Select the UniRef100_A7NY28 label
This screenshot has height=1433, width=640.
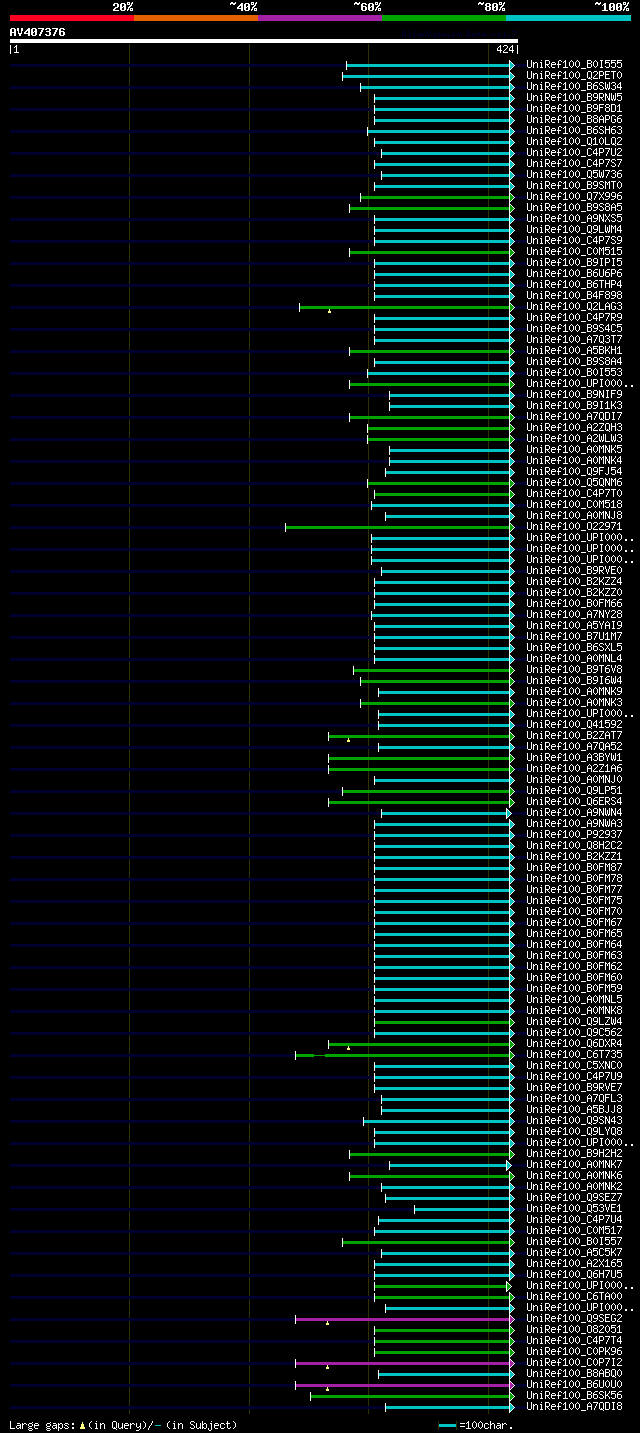pyautogui.click(x=574, y=614)
